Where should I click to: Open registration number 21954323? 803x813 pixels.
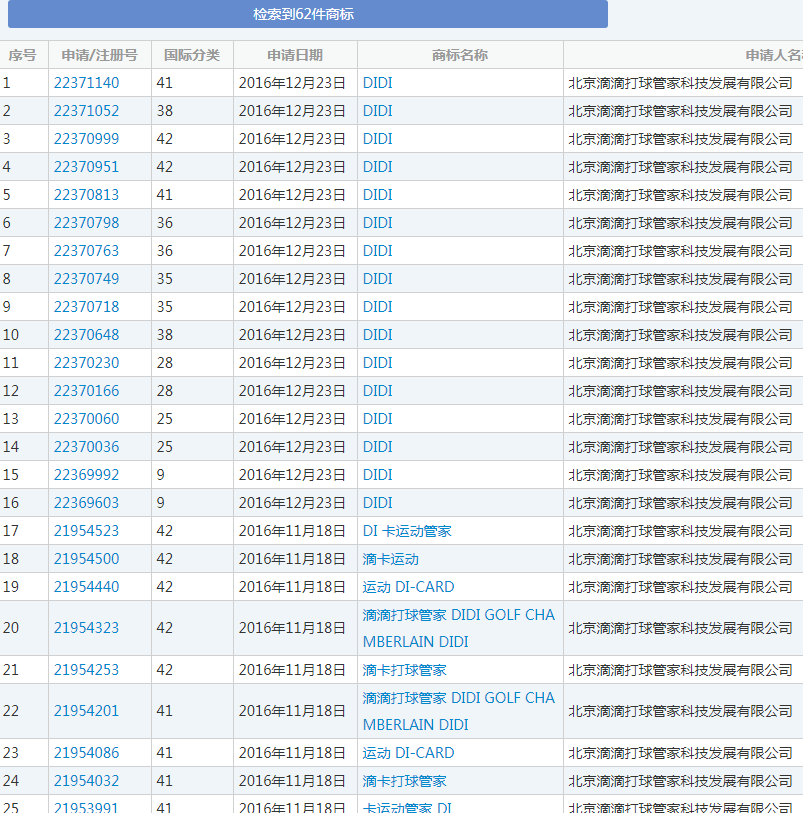(x=87, y=628)
